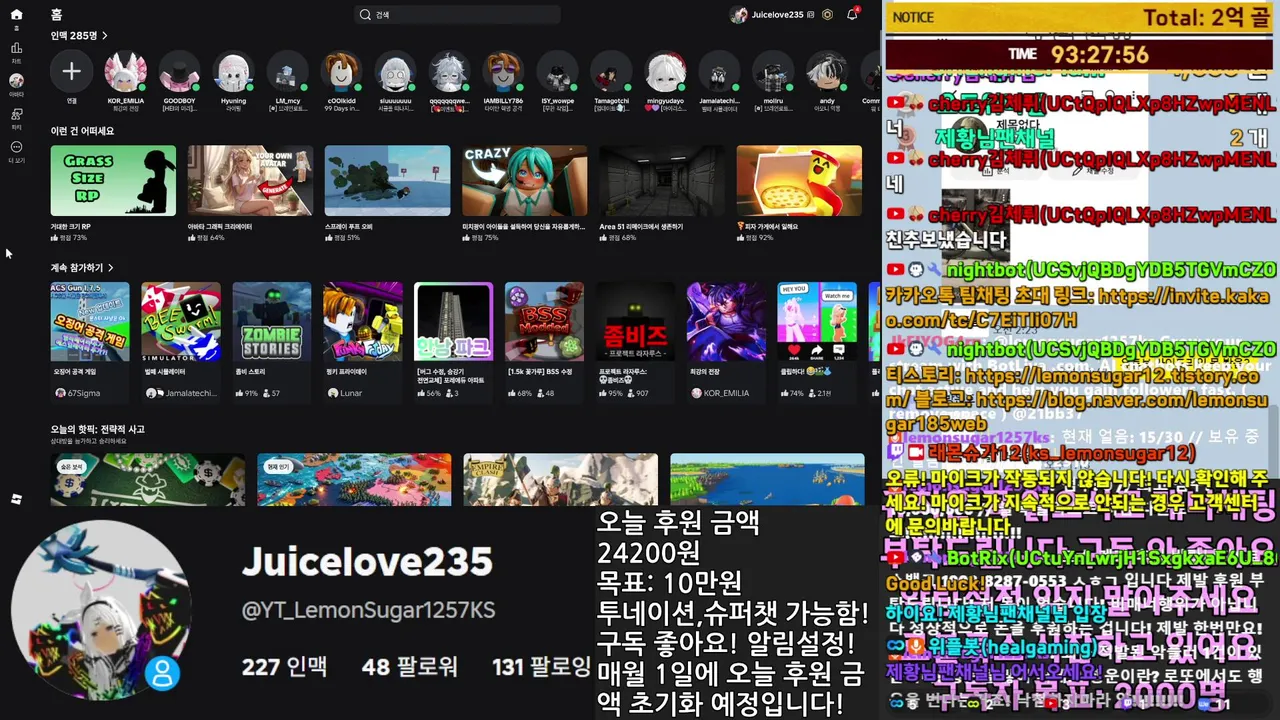Open the Party (파티) sidebar icon

pos(16,116)
